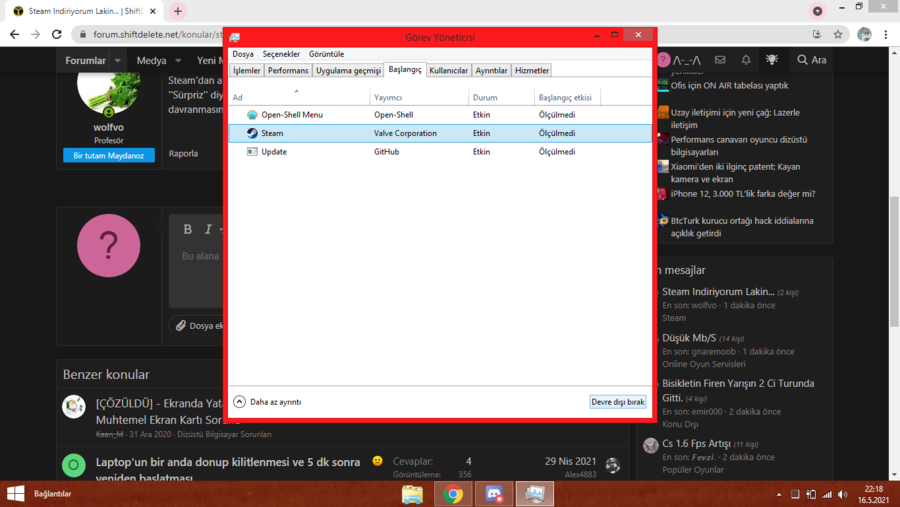Click Raporla link in forum post
This screenshot has height=507, width=900.
[183, 153]
